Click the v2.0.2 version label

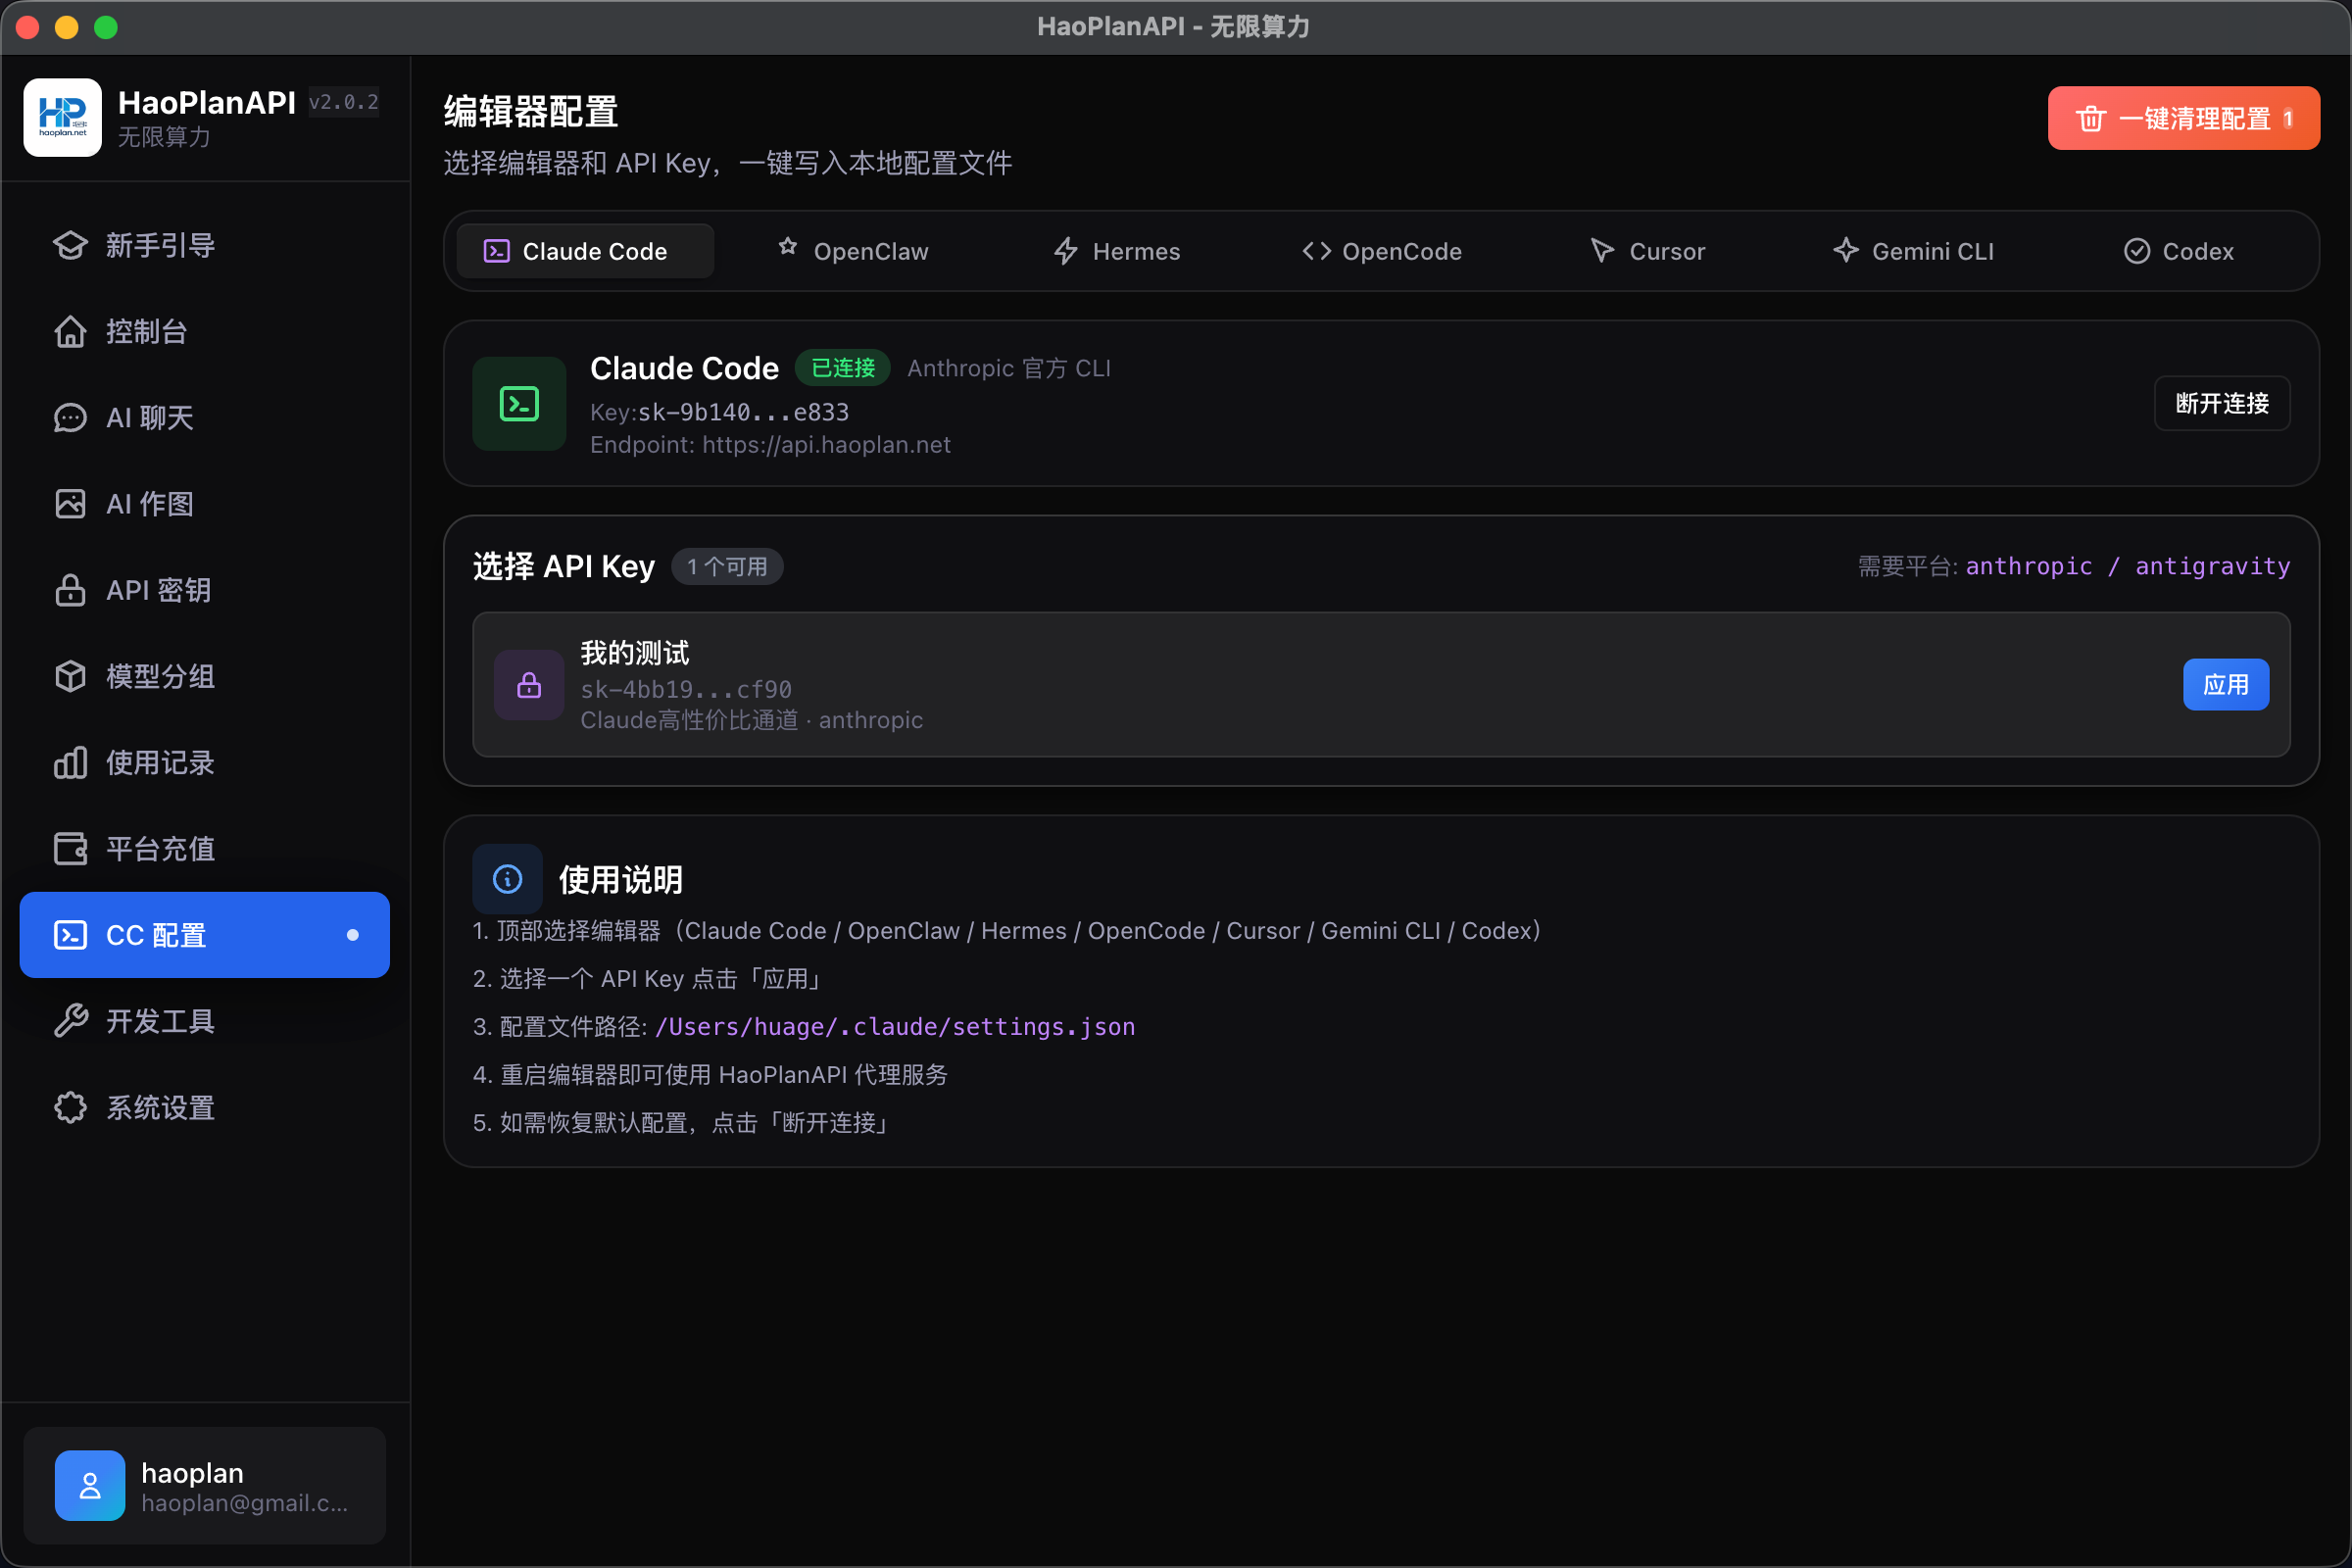tap(343, 102)
